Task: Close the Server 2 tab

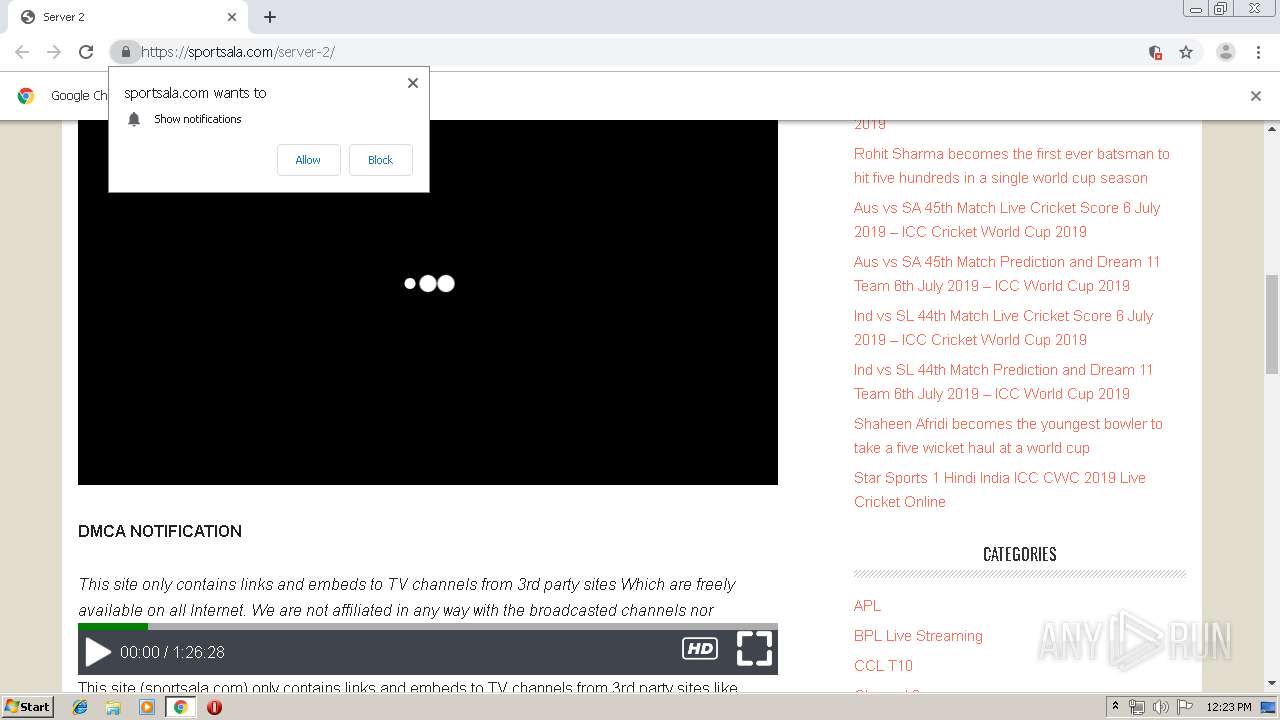Action: [x=232, y=17]
